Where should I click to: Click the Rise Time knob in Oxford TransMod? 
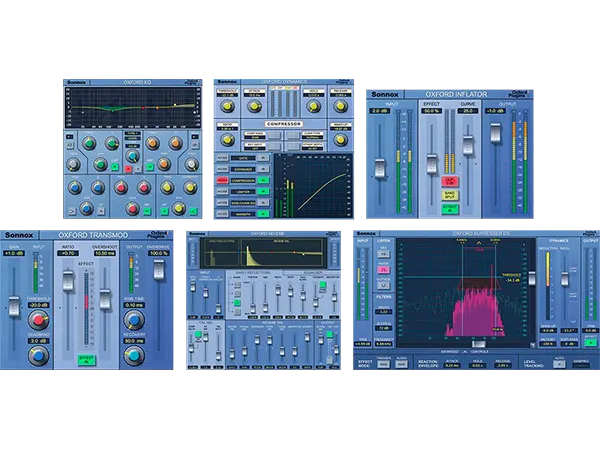134,320
